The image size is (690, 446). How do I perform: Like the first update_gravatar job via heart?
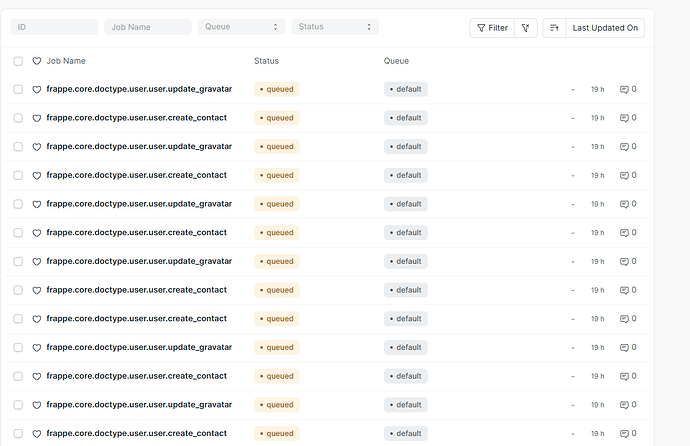coord(37,89)
